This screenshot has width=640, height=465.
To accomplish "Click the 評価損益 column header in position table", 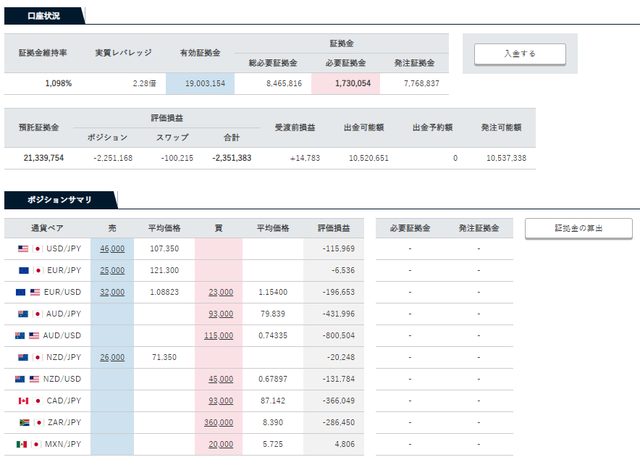I will pyautogui.click(x=334, y=228).
